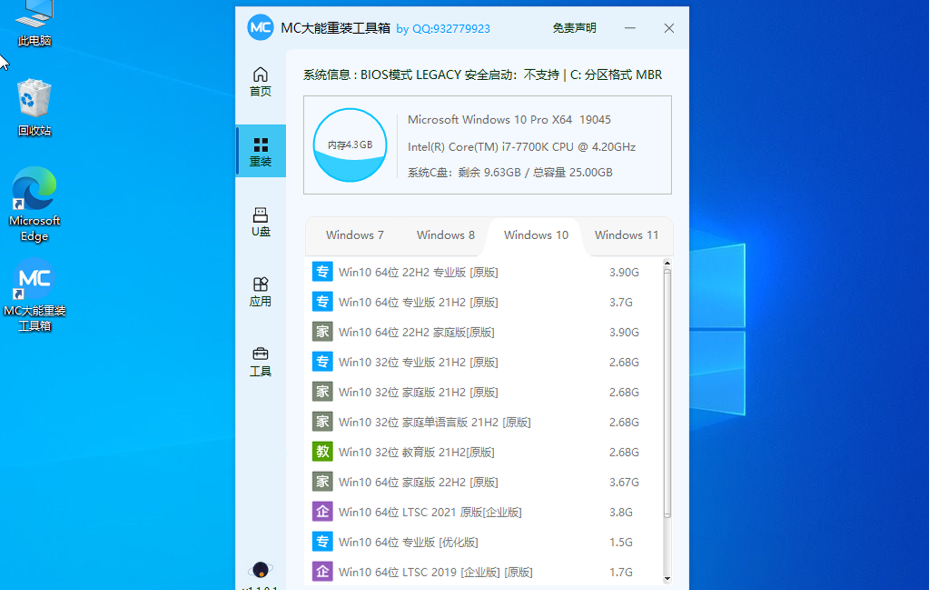The width and height of the screenshot is (930, 590).
Task: Click 专 icon of 专业版 [优化版] row
Action: click(x=323, y=541)
